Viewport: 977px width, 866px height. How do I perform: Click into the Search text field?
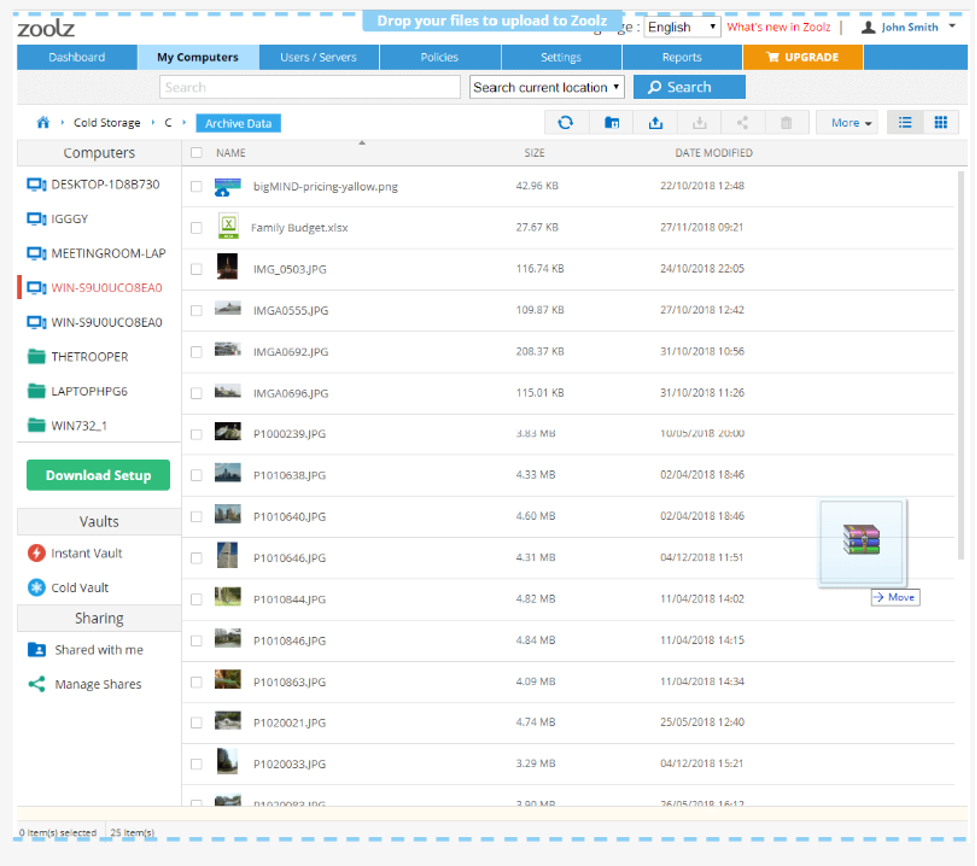pos(310,87)
